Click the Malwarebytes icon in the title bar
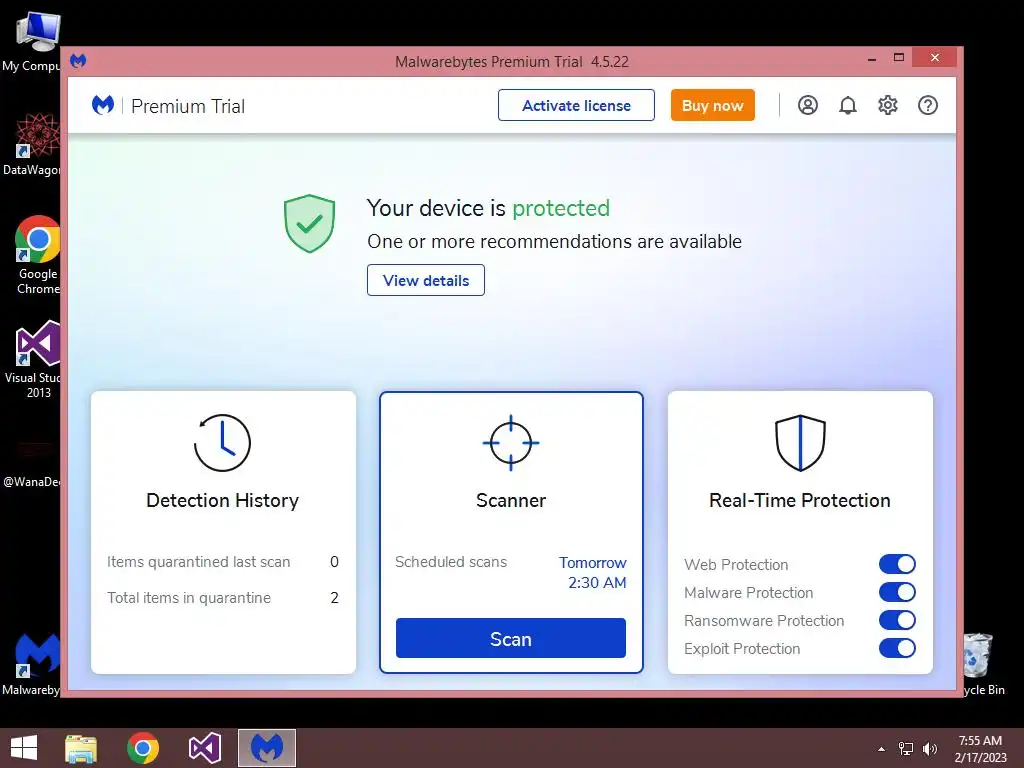This screenshot has width=1024, height=768. (78, 61)
